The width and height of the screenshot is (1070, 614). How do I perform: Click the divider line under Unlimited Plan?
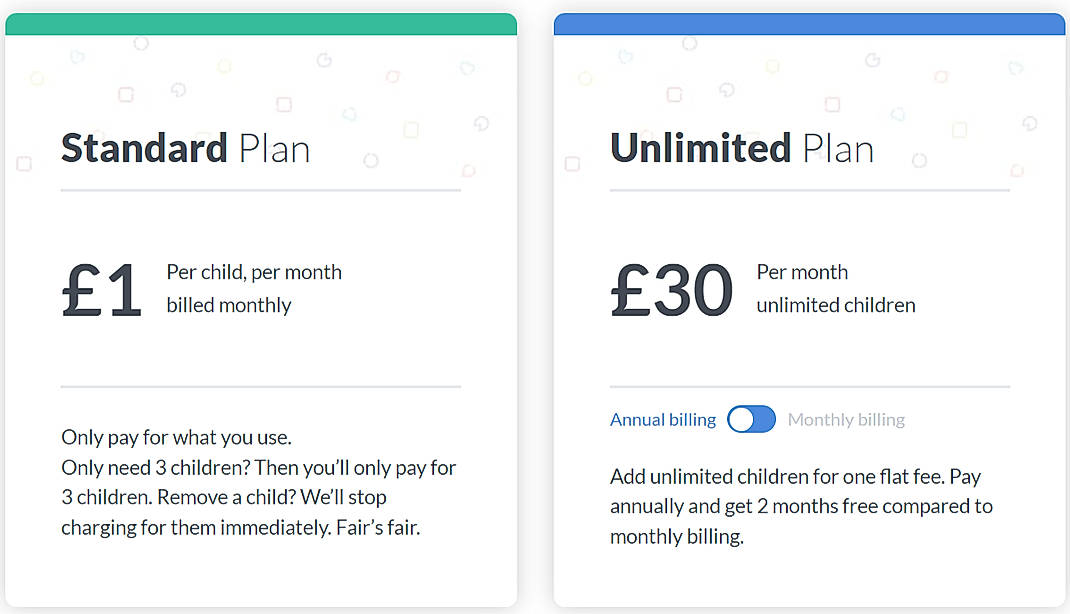click(810, 189)
